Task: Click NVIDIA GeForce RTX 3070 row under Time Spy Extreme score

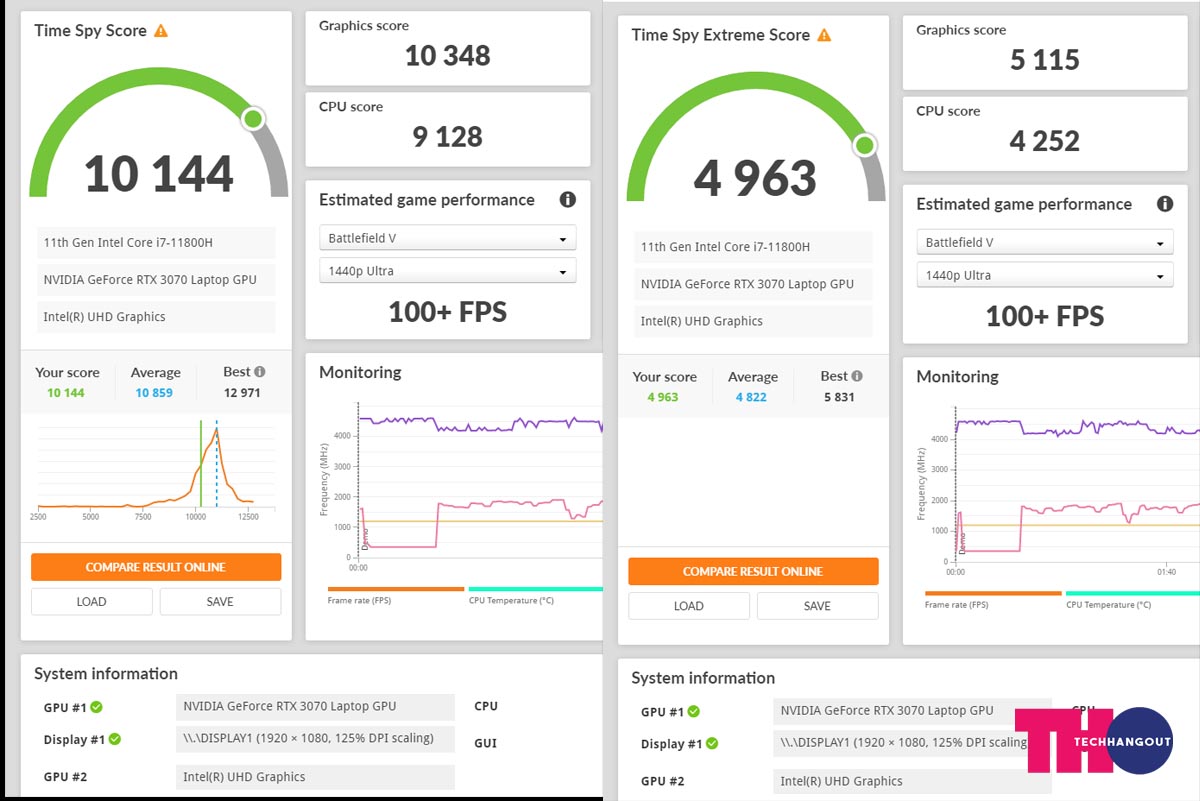Action: (753, 284)
